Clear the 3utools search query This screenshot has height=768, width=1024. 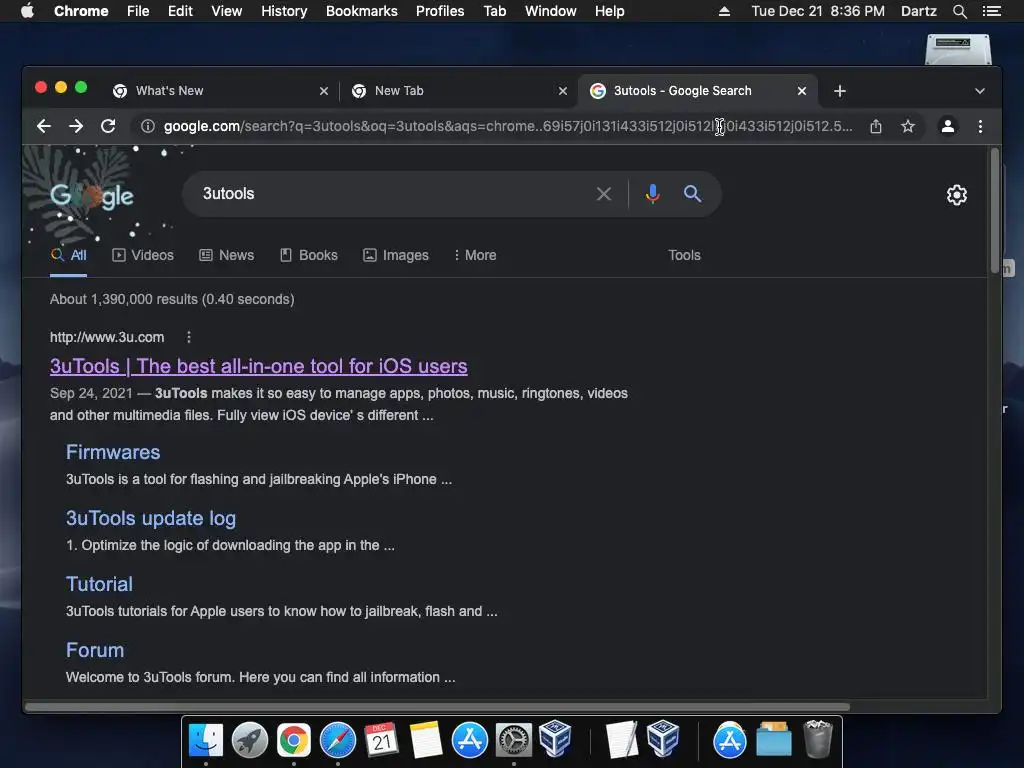604,194
